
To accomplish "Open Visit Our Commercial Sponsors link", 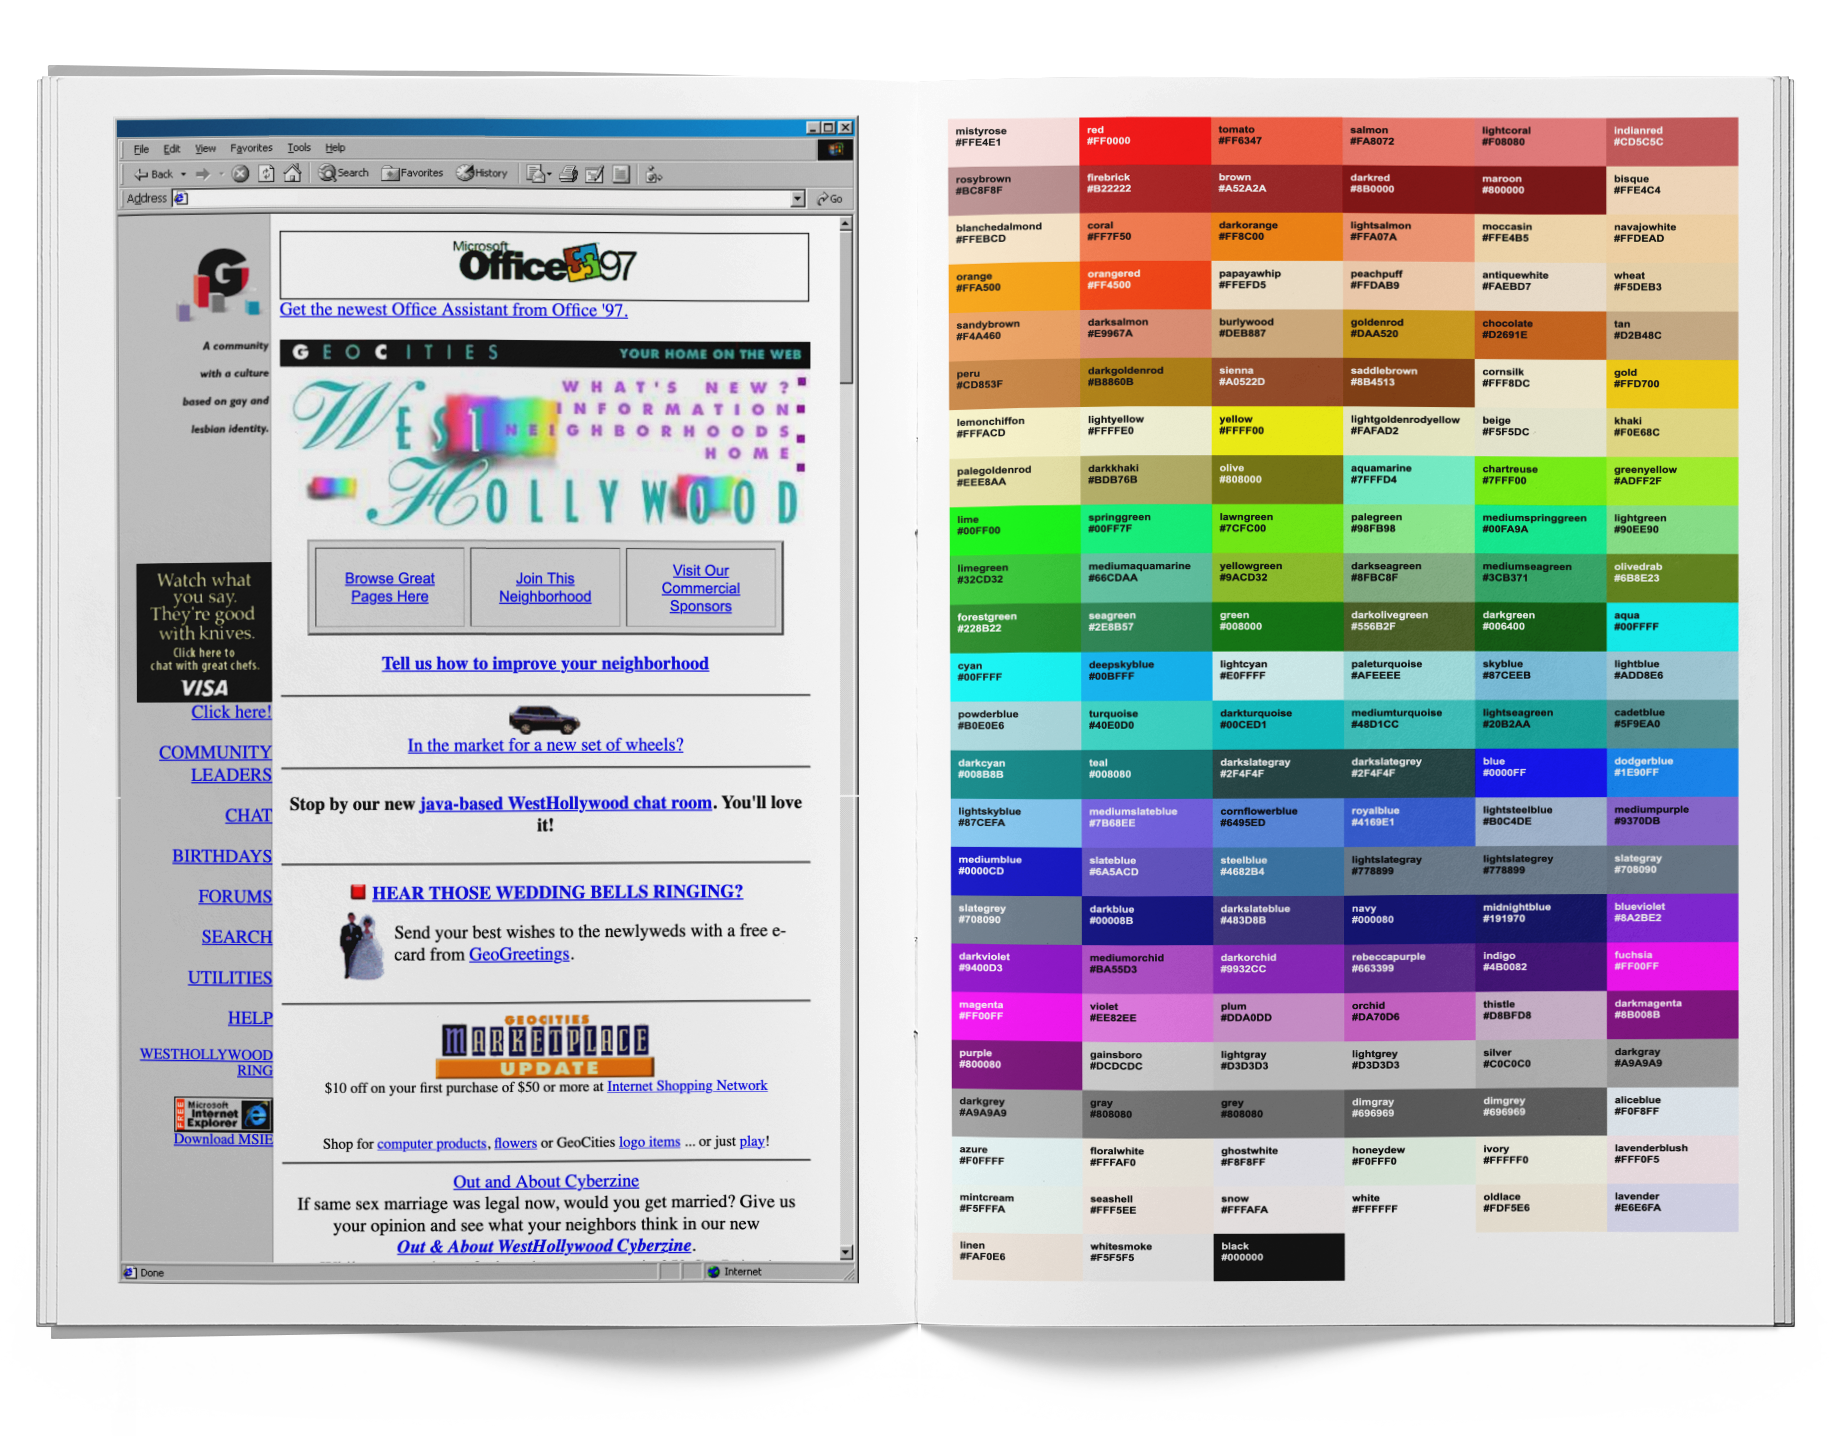I will (x=701, y=588).
